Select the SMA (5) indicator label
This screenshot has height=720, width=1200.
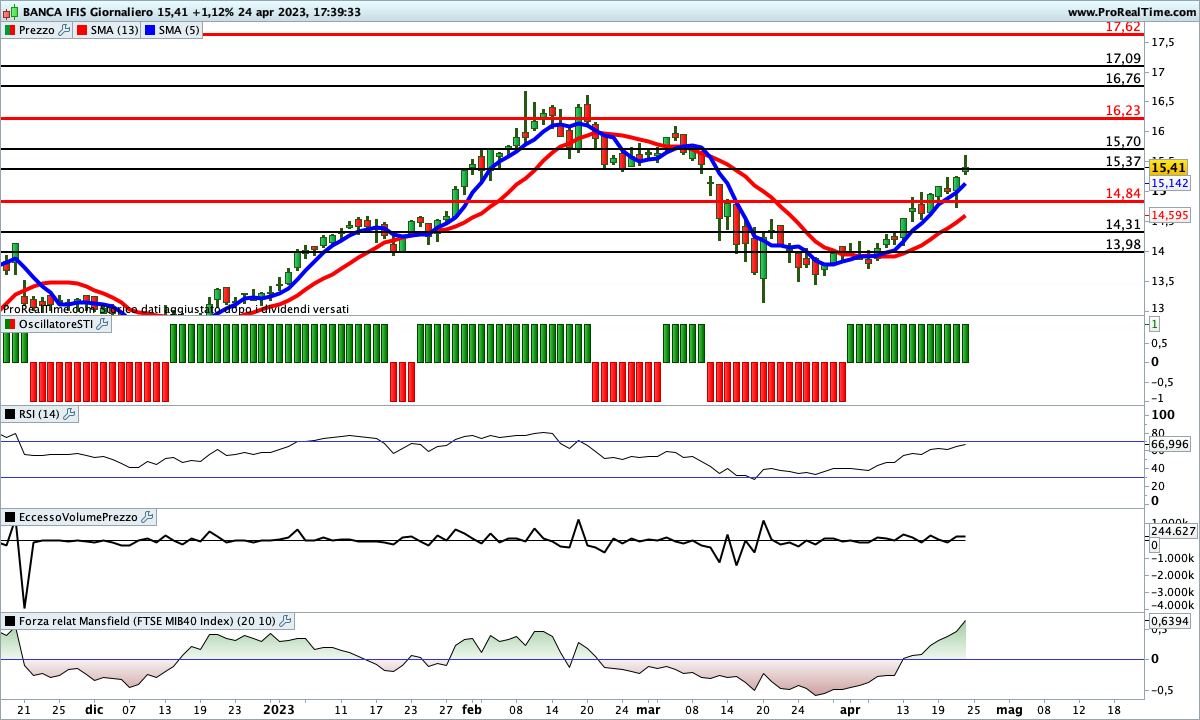[179, 30]
